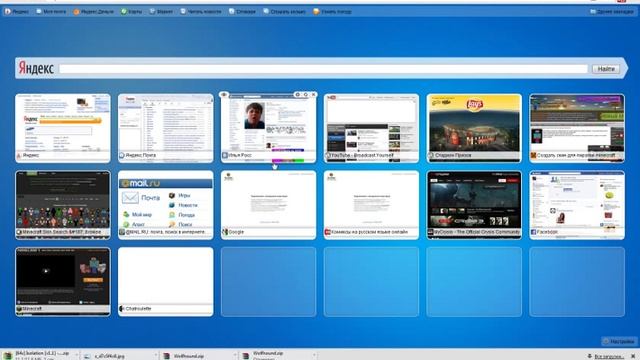This screenshot has width=640, height=360.
Task: Focus the Яндекс search input field
Action: tap(323, 69)
